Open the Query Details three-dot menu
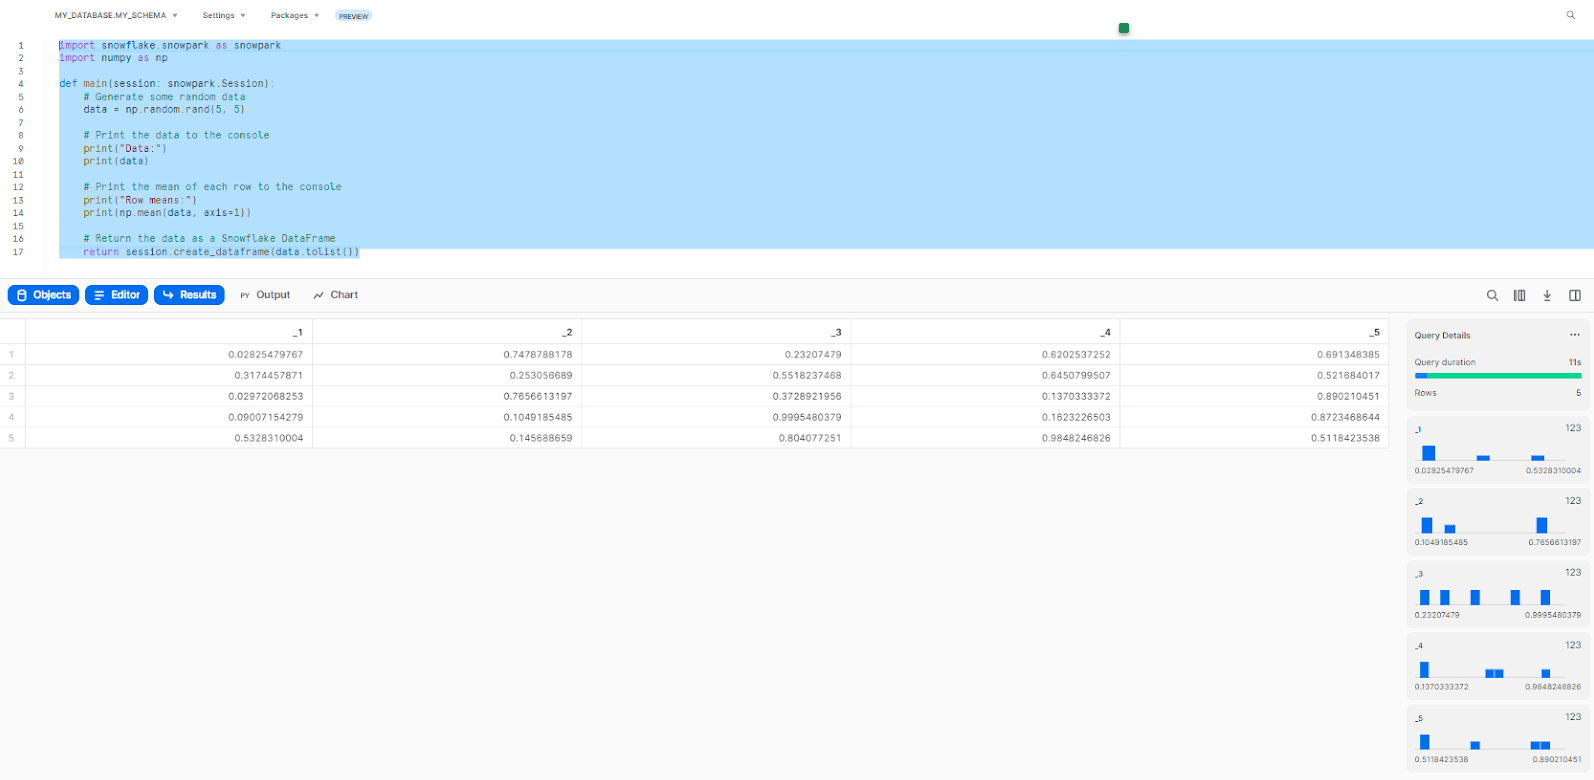 pyautogui.click(x=1575, y=335)
